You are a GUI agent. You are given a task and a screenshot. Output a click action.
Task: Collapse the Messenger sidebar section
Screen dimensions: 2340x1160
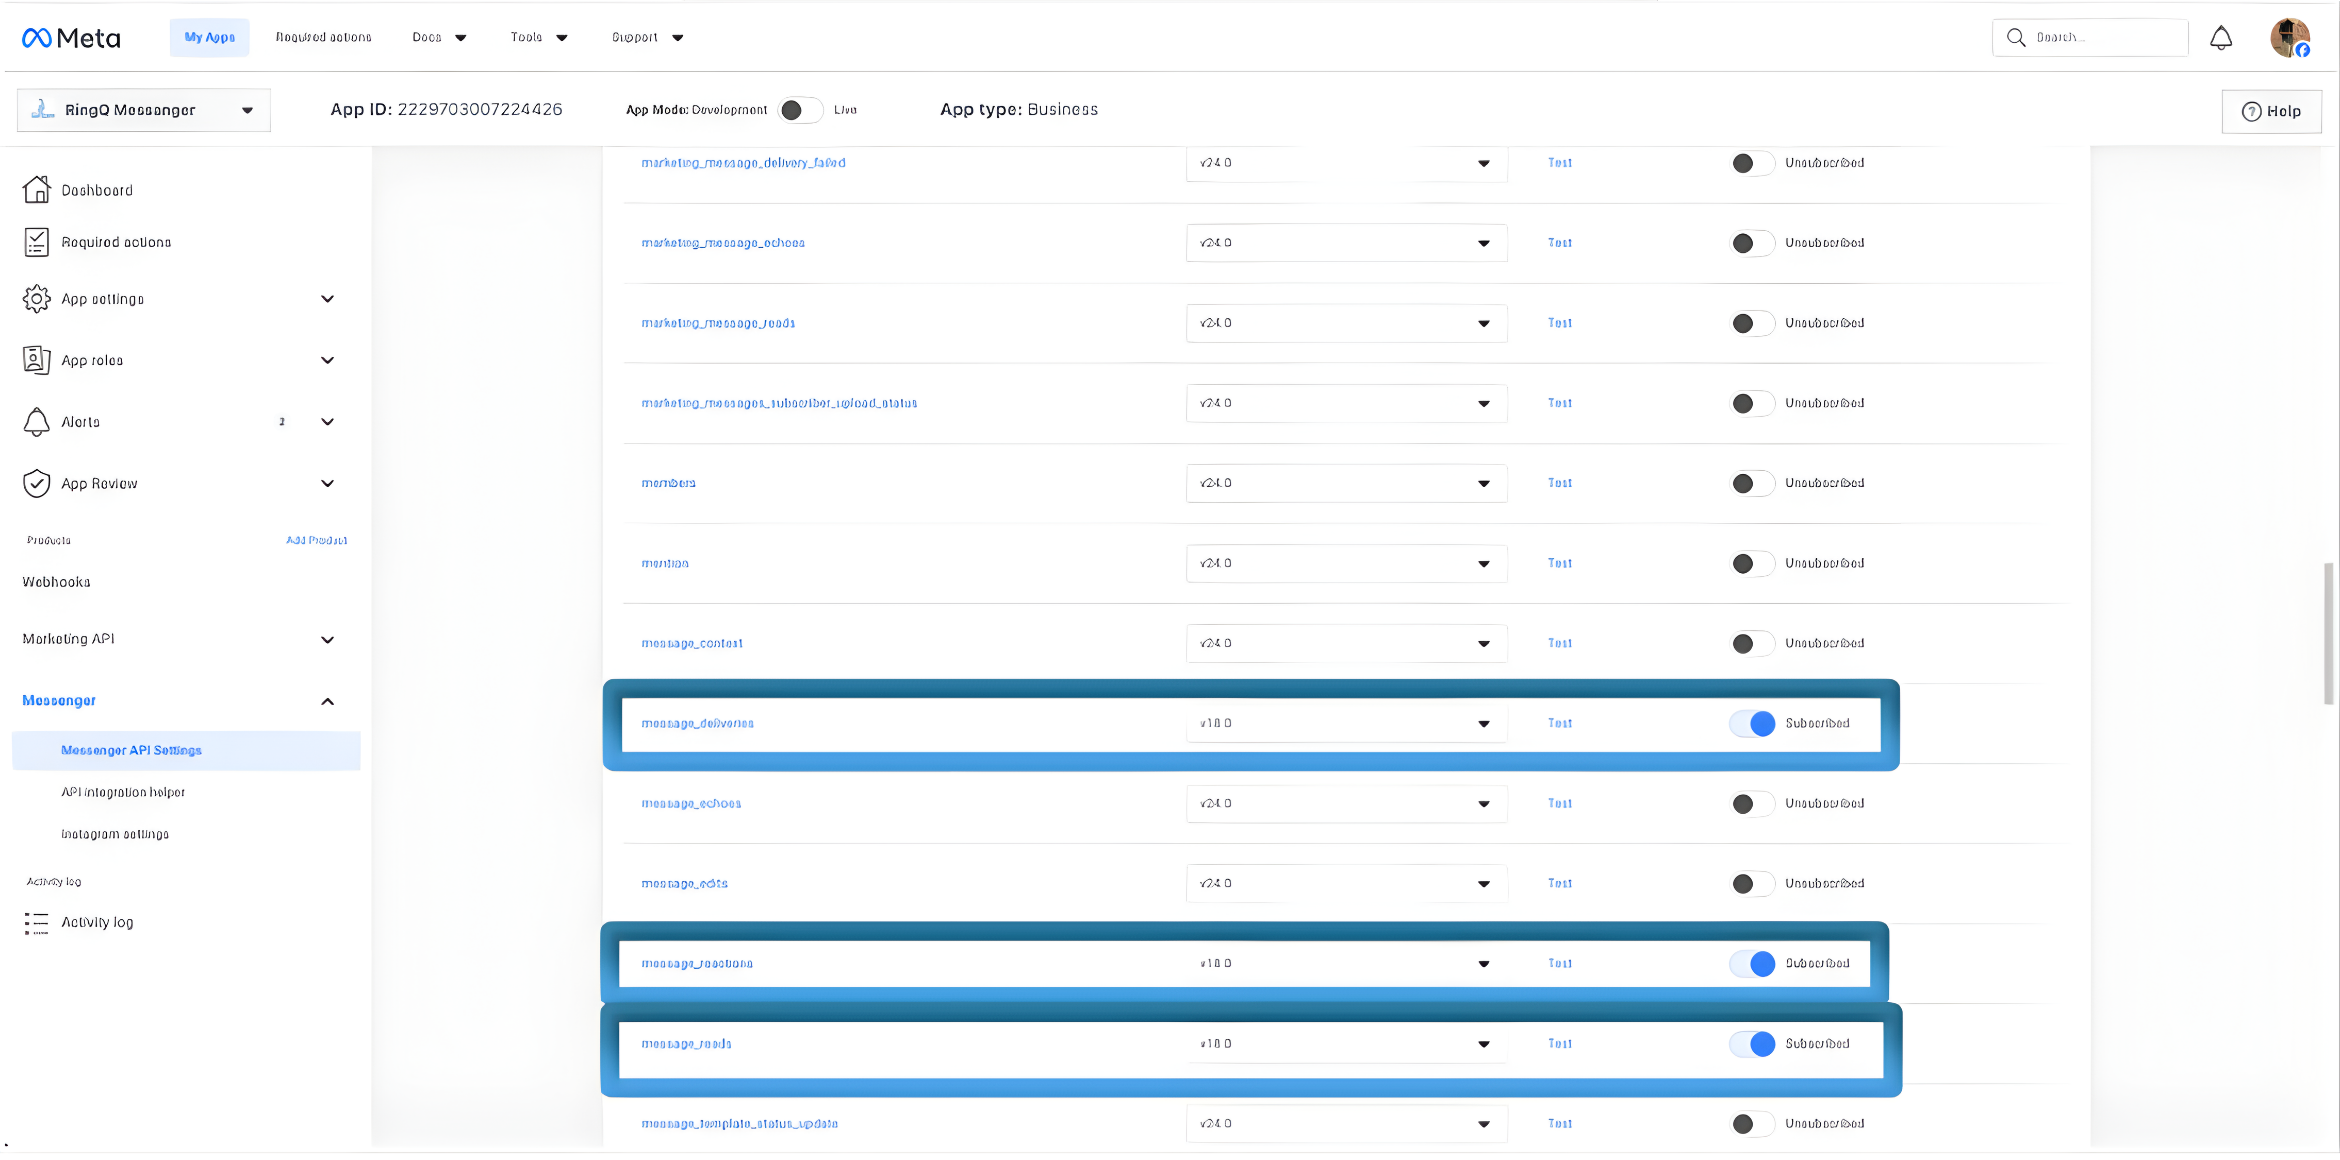pyautogui.click(x=327, y=701)
